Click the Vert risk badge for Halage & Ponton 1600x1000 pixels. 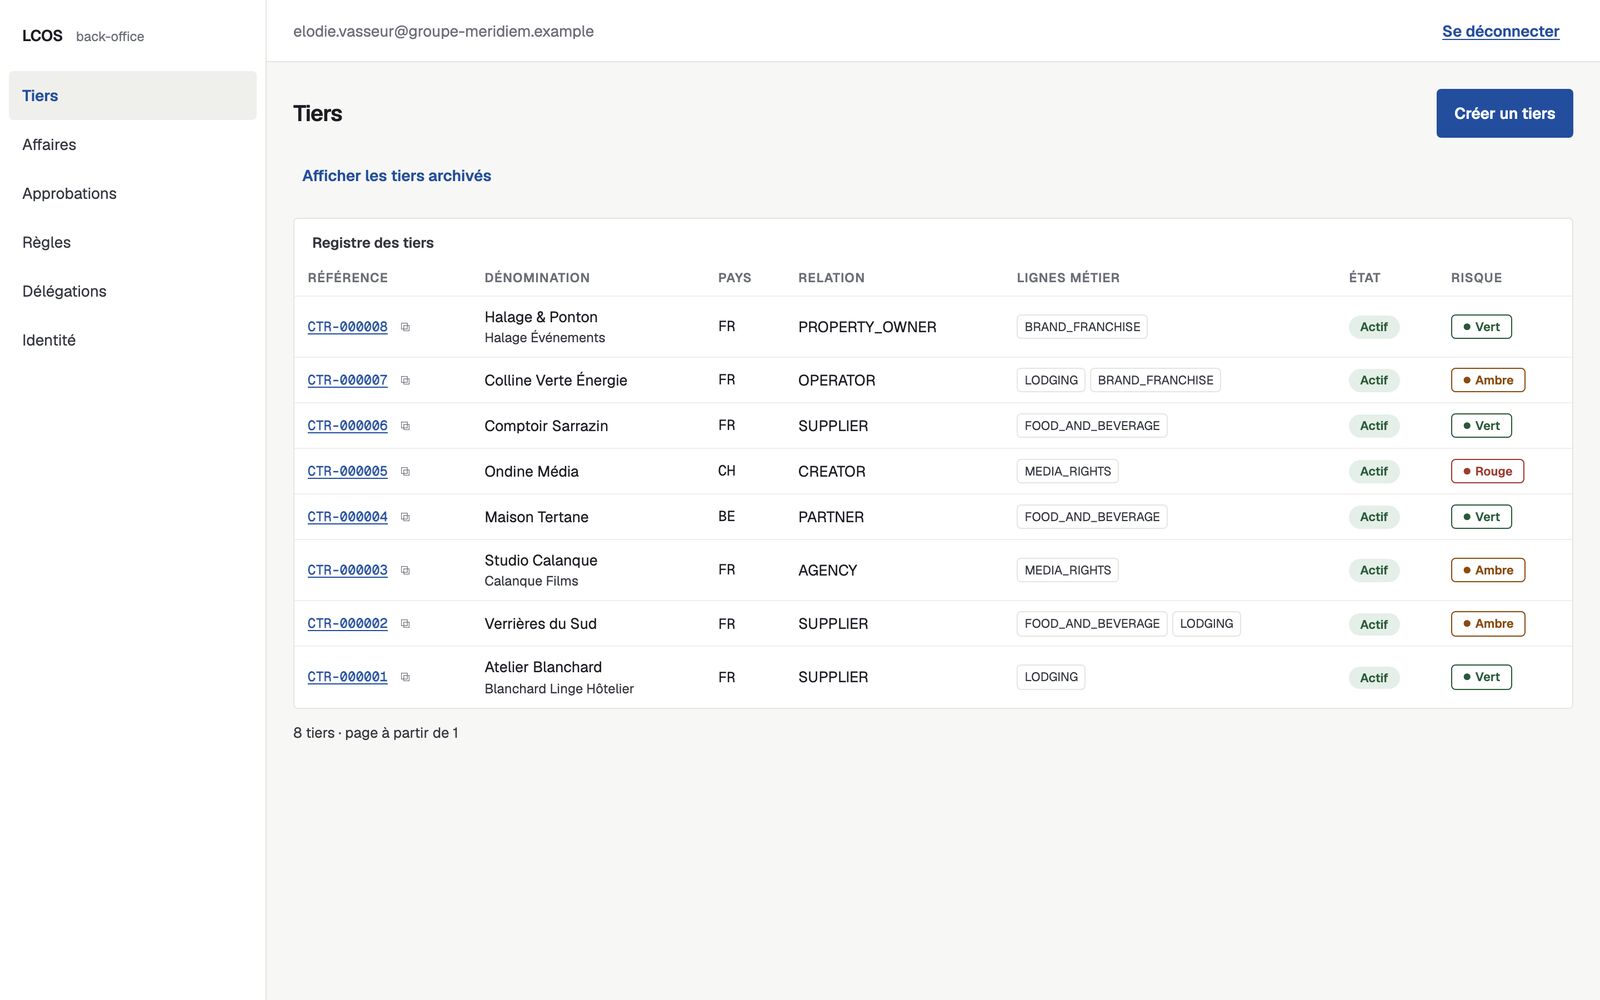point(1481,327)
